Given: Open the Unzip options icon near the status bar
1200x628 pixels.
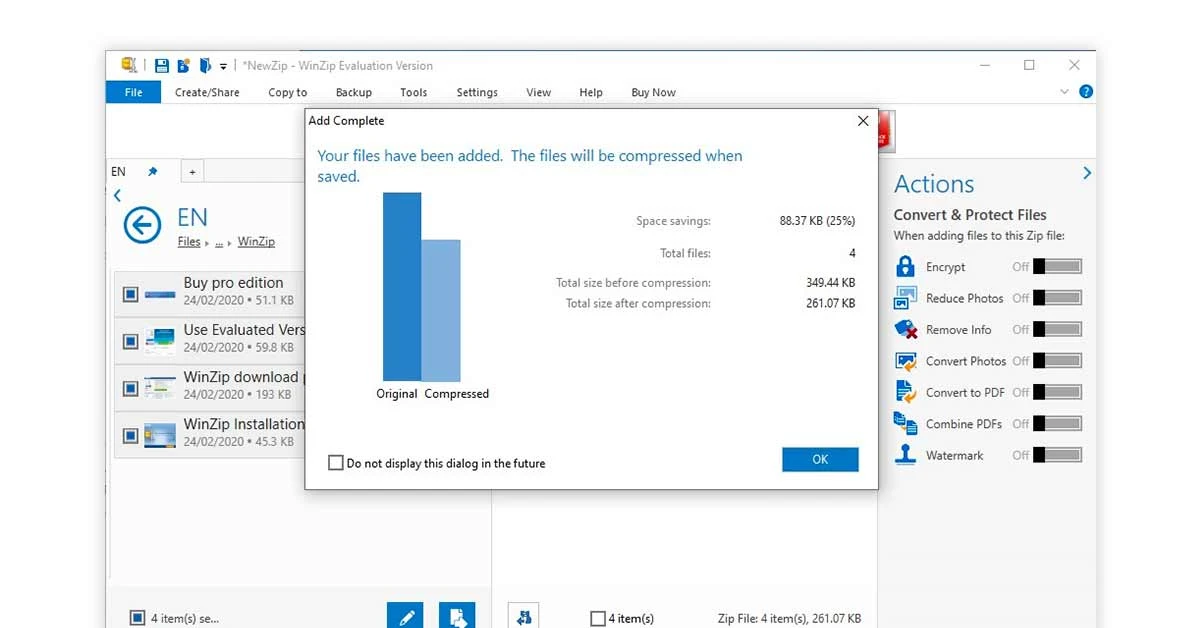Looking at the screenshot, I should [x=524, y=617].
